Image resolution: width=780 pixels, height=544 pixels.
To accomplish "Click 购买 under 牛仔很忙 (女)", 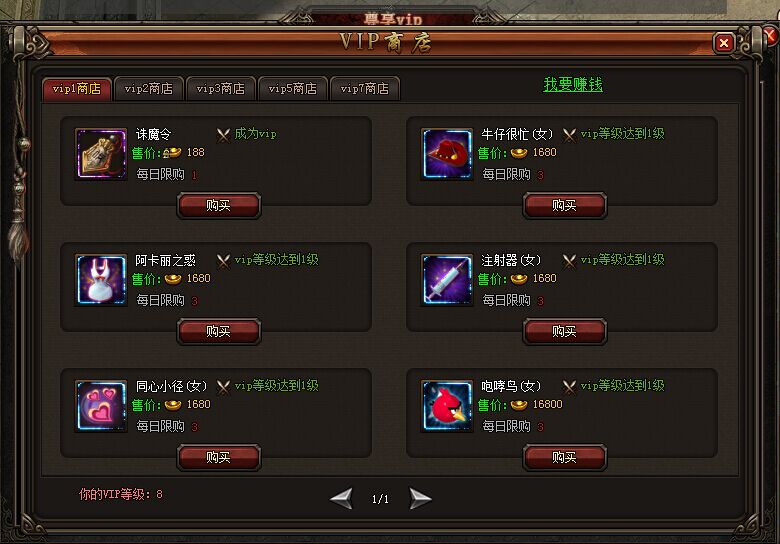I will click(565, 205).
